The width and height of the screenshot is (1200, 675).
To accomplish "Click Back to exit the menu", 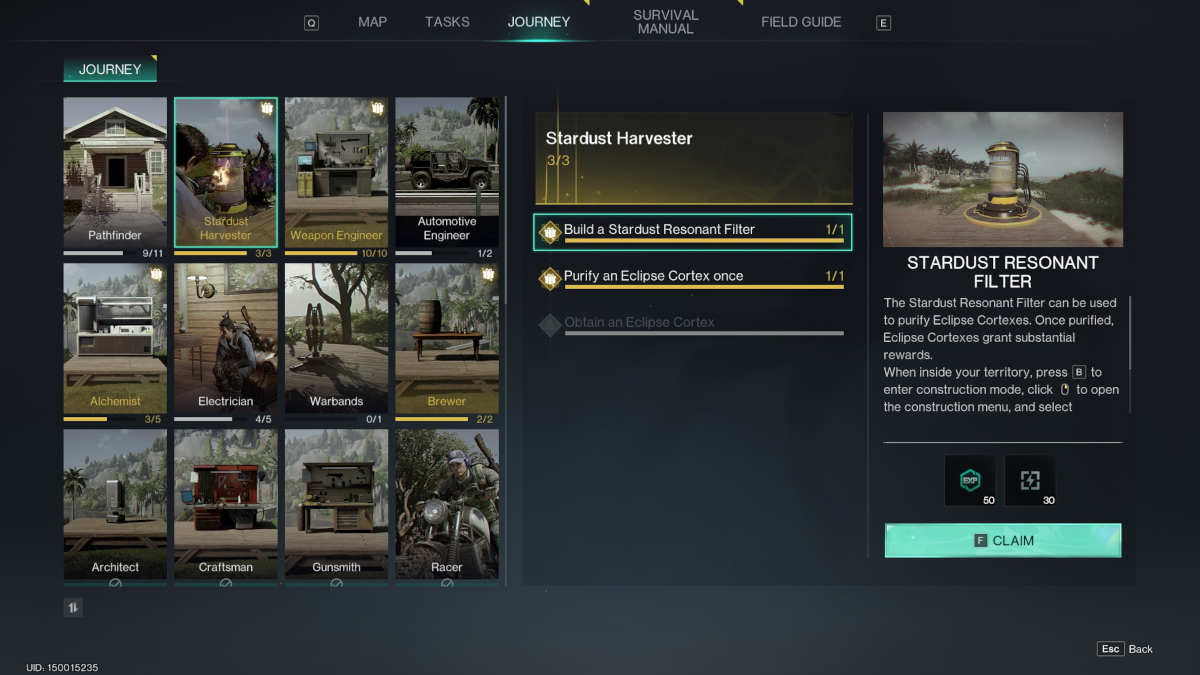I will pos(1141,649).
